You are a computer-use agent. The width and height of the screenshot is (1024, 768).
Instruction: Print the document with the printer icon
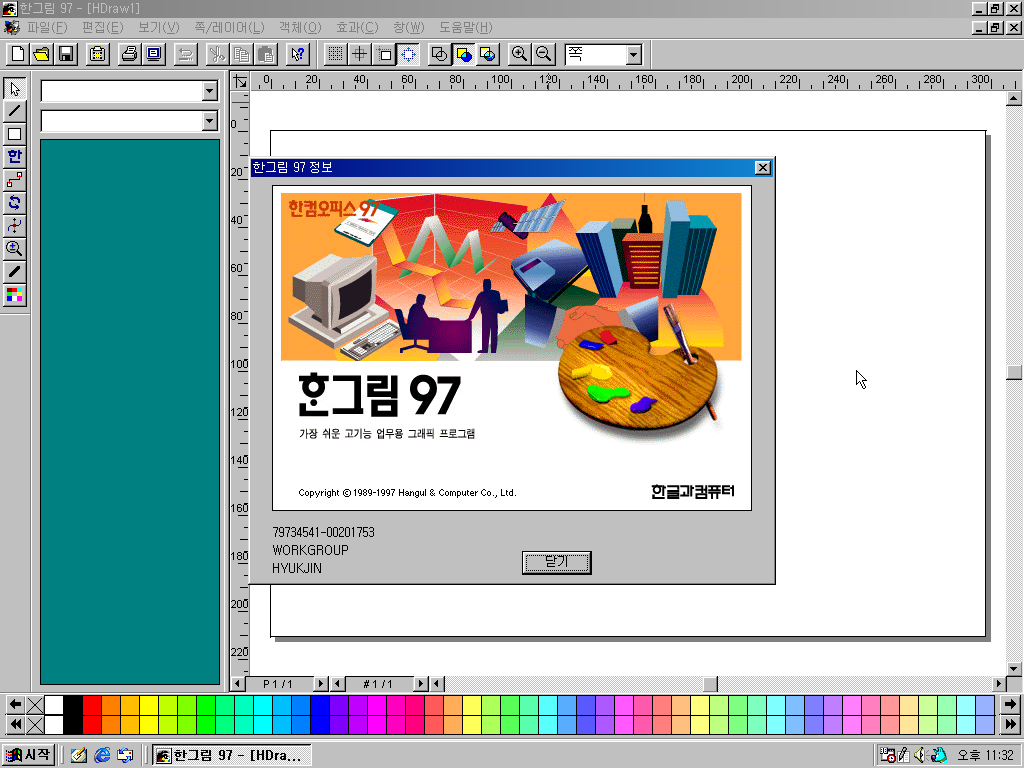pos(129,54)
